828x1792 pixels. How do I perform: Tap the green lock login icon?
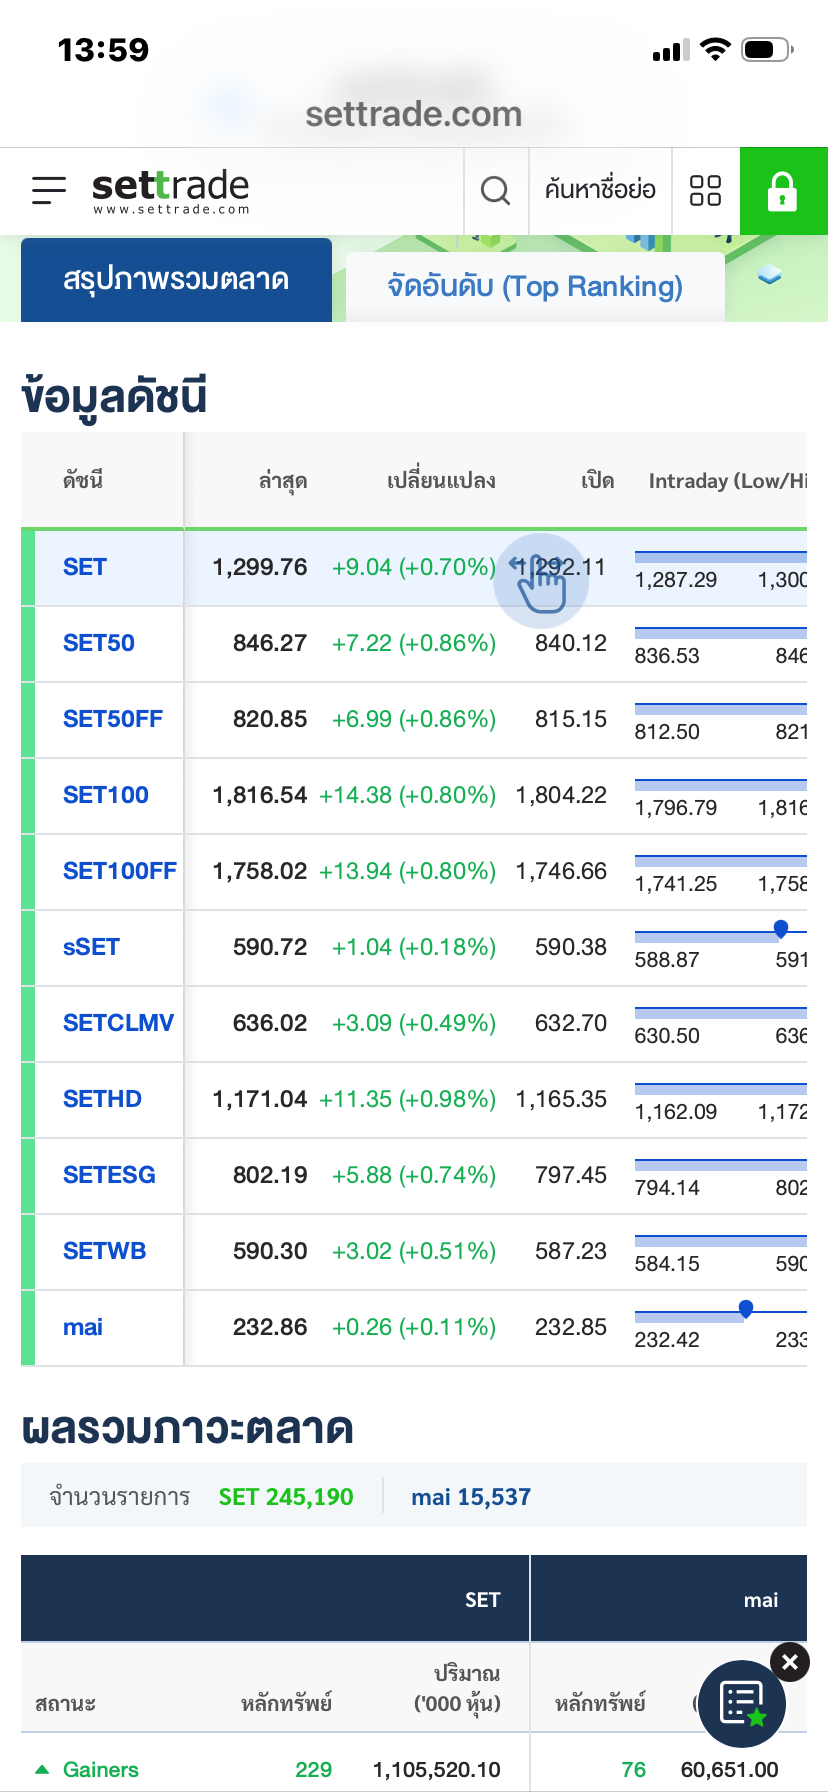782,190
